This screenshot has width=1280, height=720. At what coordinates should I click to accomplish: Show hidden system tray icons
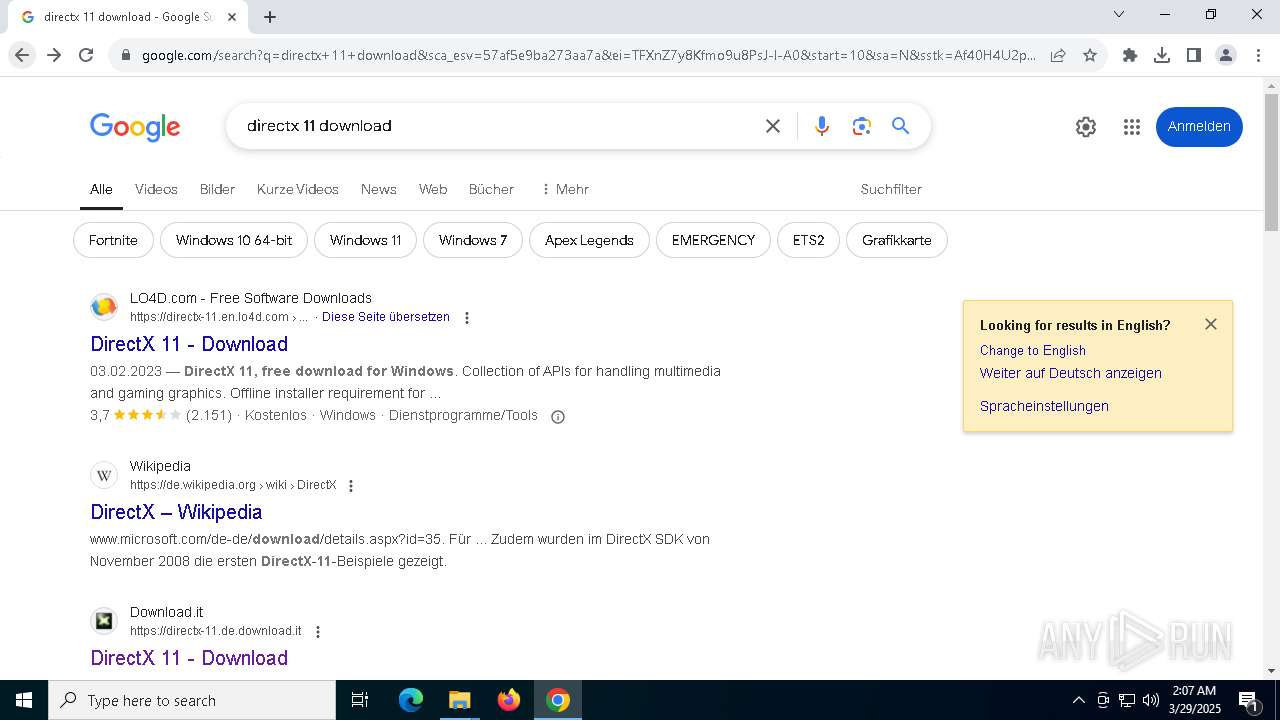click(1079, 700)
